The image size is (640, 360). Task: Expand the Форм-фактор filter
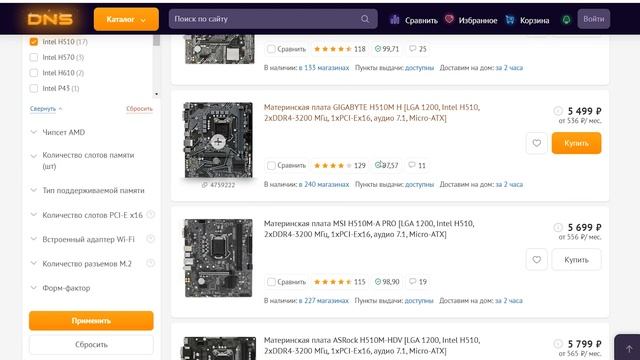(x=66, y=288)
